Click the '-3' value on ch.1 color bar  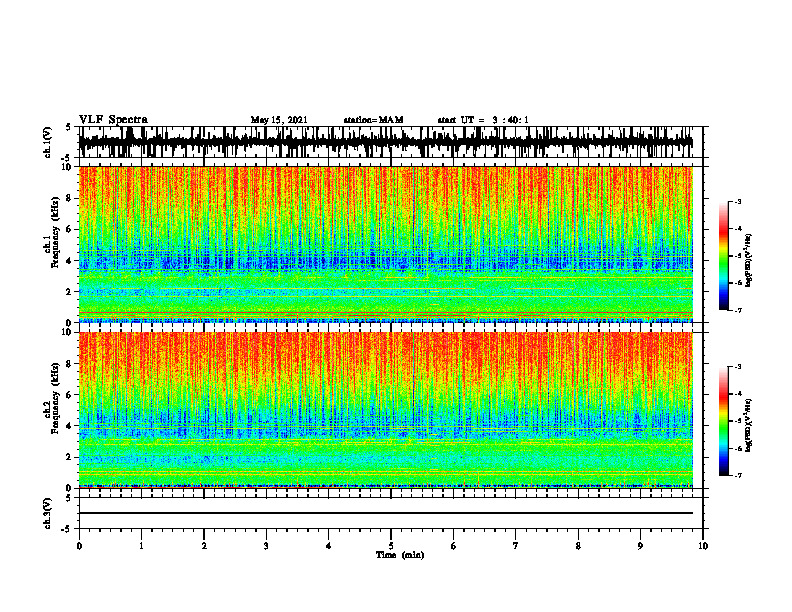[738, 201]
